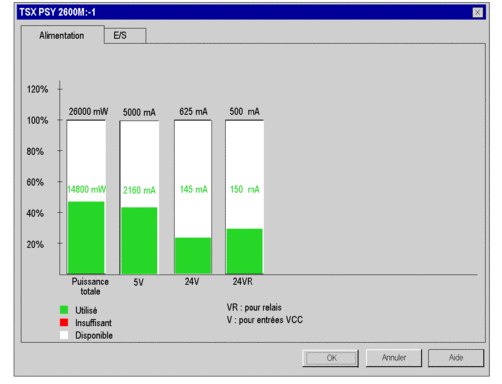
Task: Switch to the E/S tab
Action: click(125, 36)
